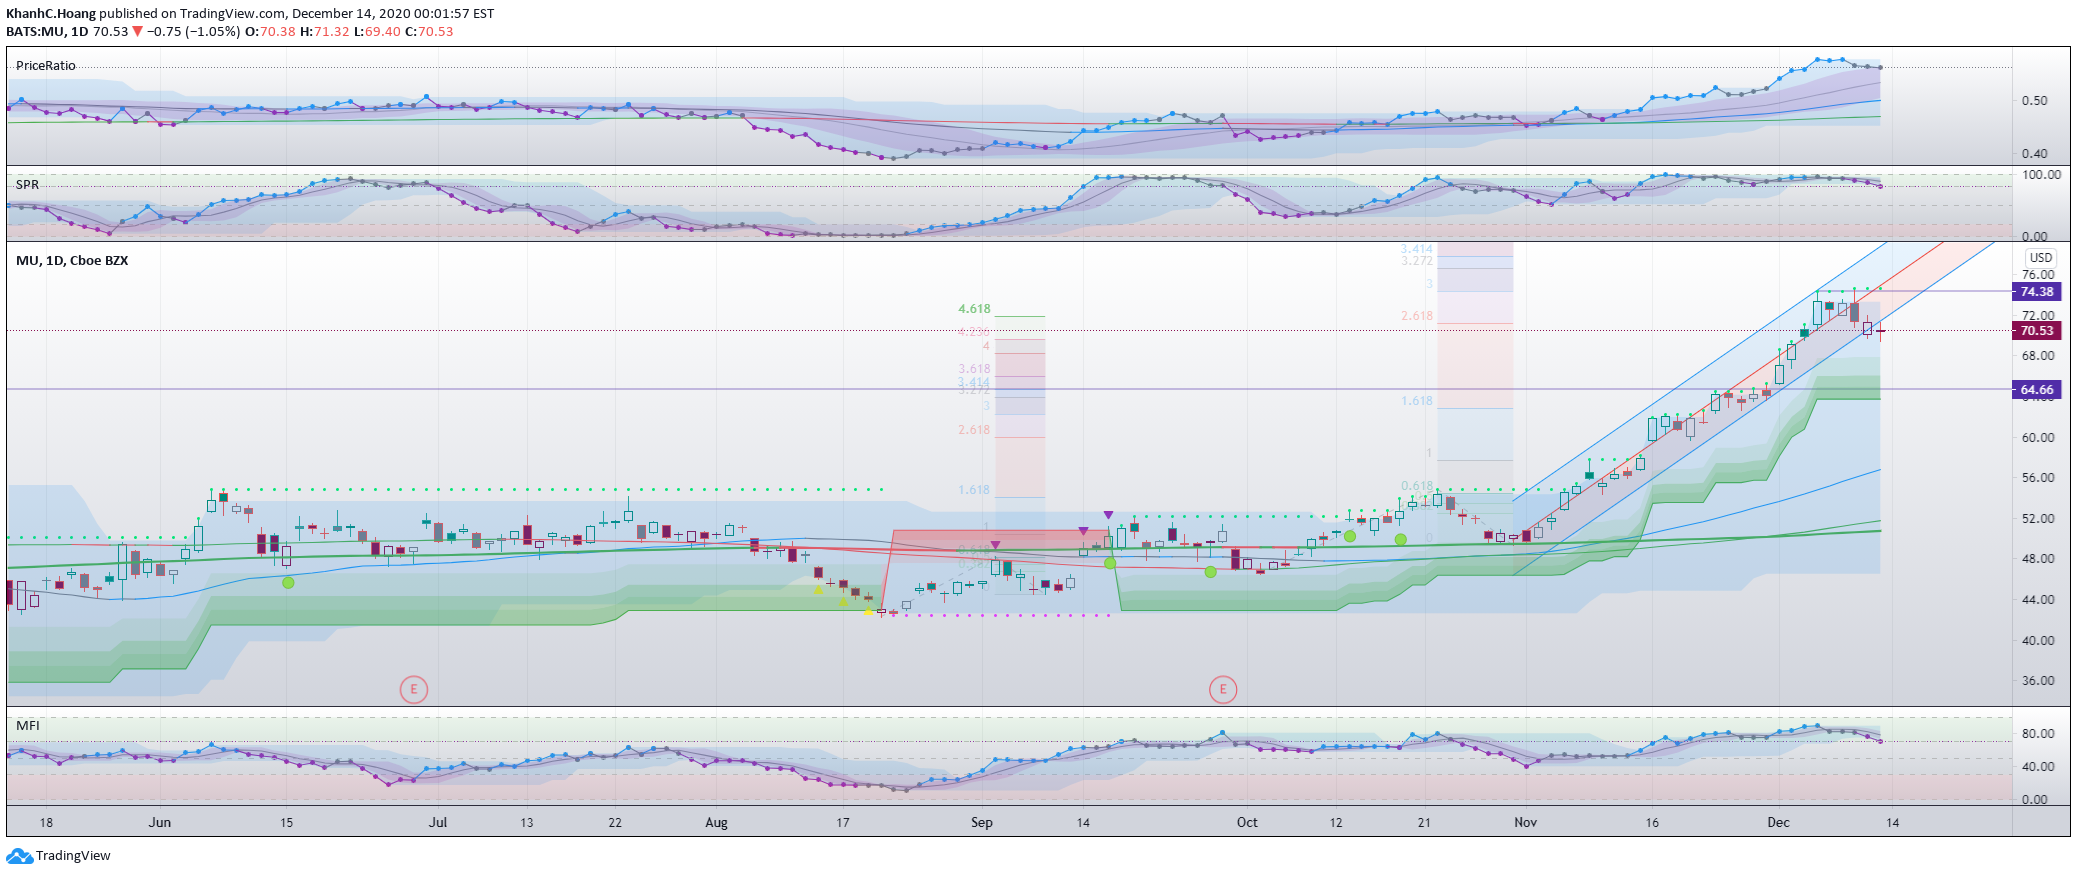
Task: Click the 60.00 price axis value
Action: click(x=2038, y=438)
